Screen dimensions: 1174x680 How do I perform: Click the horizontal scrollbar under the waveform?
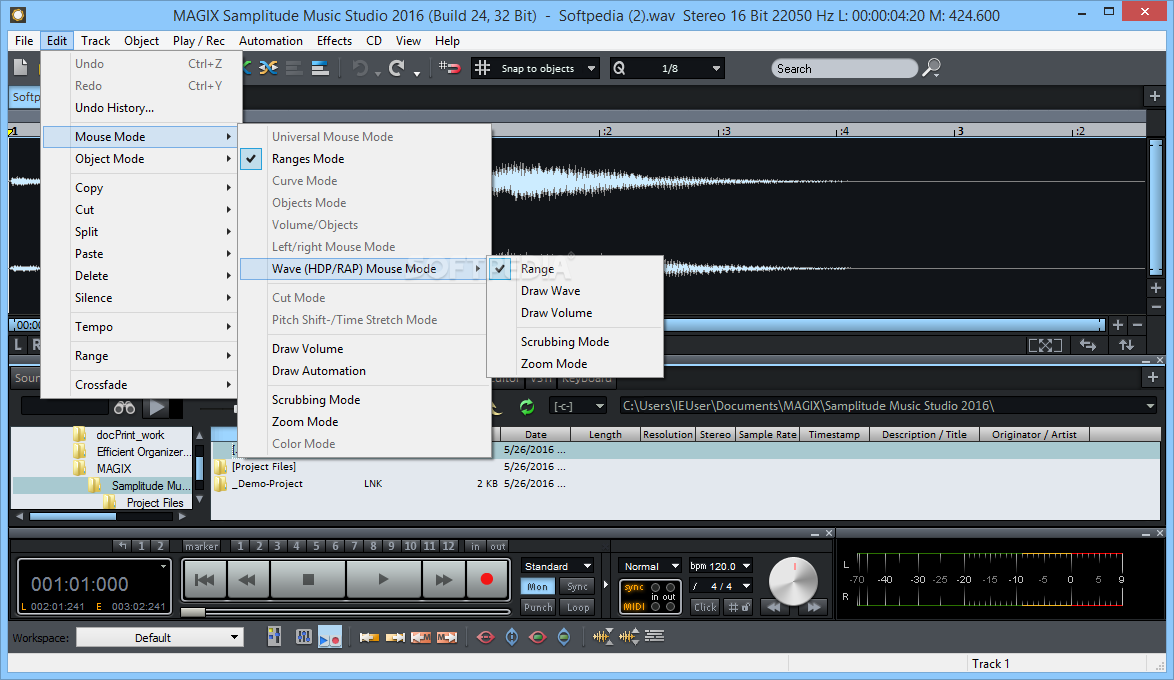884,325
